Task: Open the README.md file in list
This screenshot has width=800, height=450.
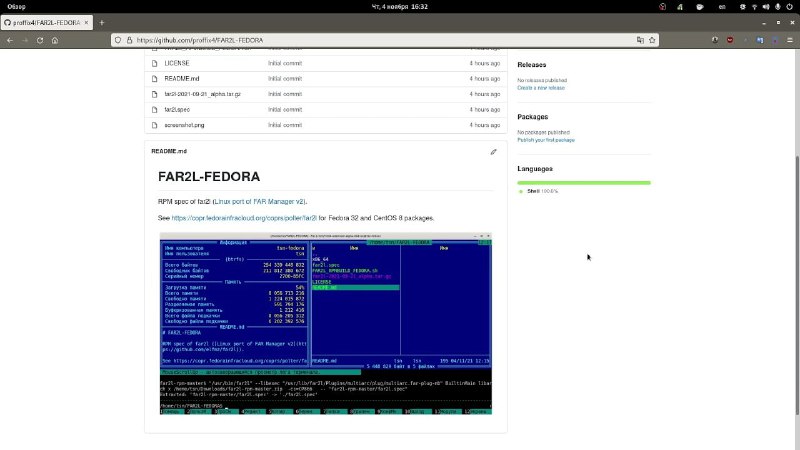Action: pos(182,79)
